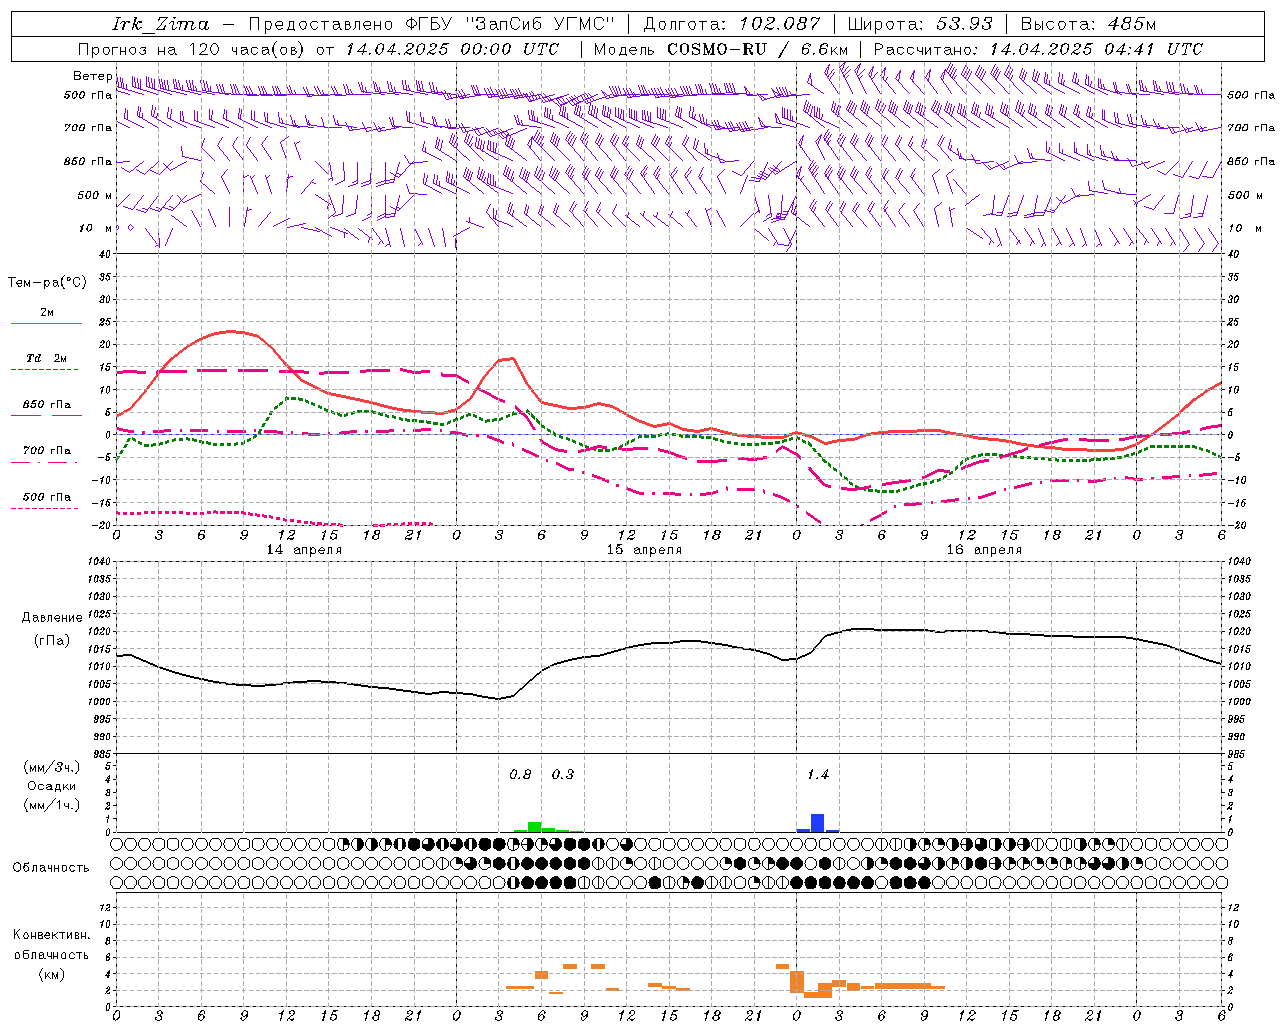Click the "Осадки" precipitation label
The image size is (1280, 1024).
[x=52, y=786]
